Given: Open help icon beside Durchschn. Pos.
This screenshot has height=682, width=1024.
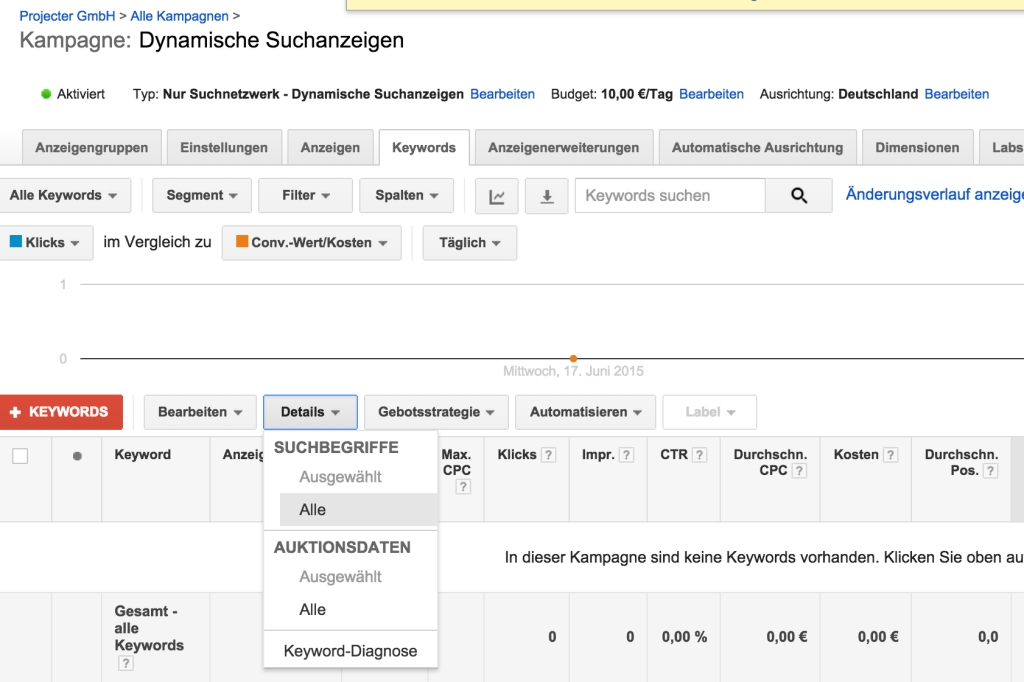Looking at the screenshot, I should point(990,470).
